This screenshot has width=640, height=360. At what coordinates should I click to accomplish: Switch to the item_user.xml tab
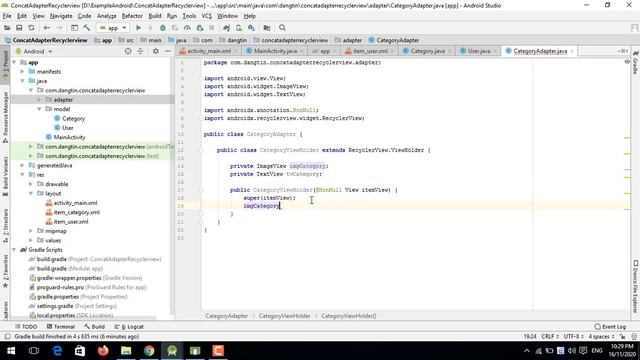pyautogui.click(x=370, y=51)
